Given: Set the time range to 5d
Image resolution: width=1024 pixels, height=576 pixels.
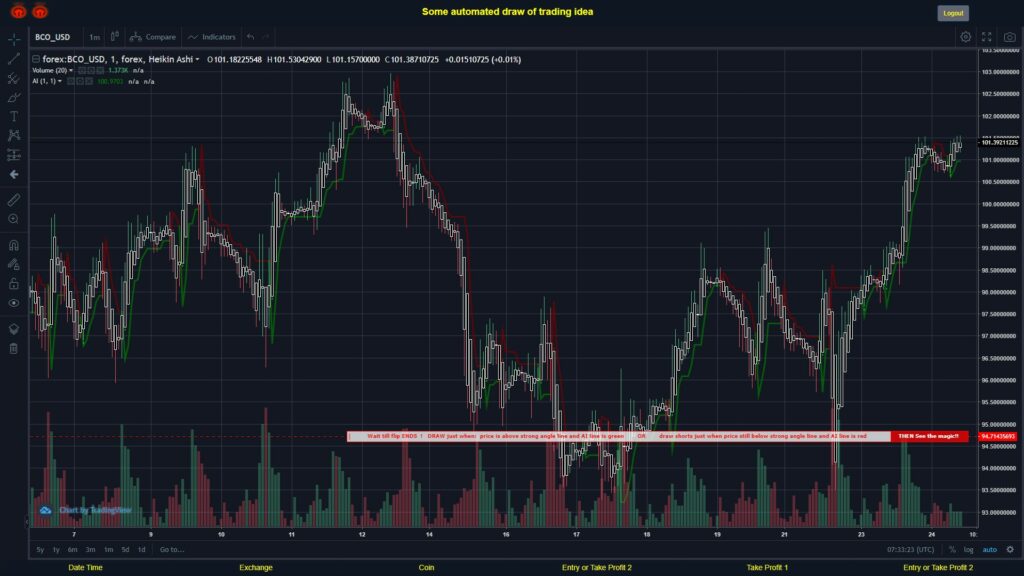Looking at the screenshot, I should [125, 550].
